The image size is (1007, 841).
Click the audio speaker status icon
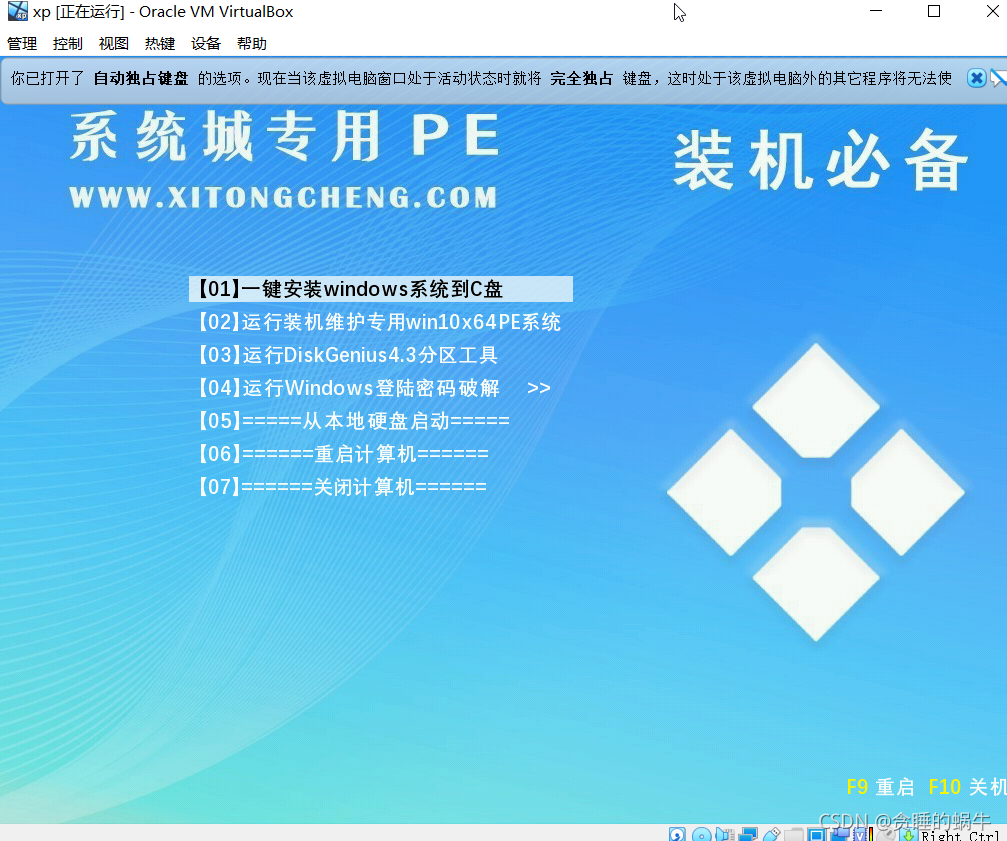pos(724,835)
